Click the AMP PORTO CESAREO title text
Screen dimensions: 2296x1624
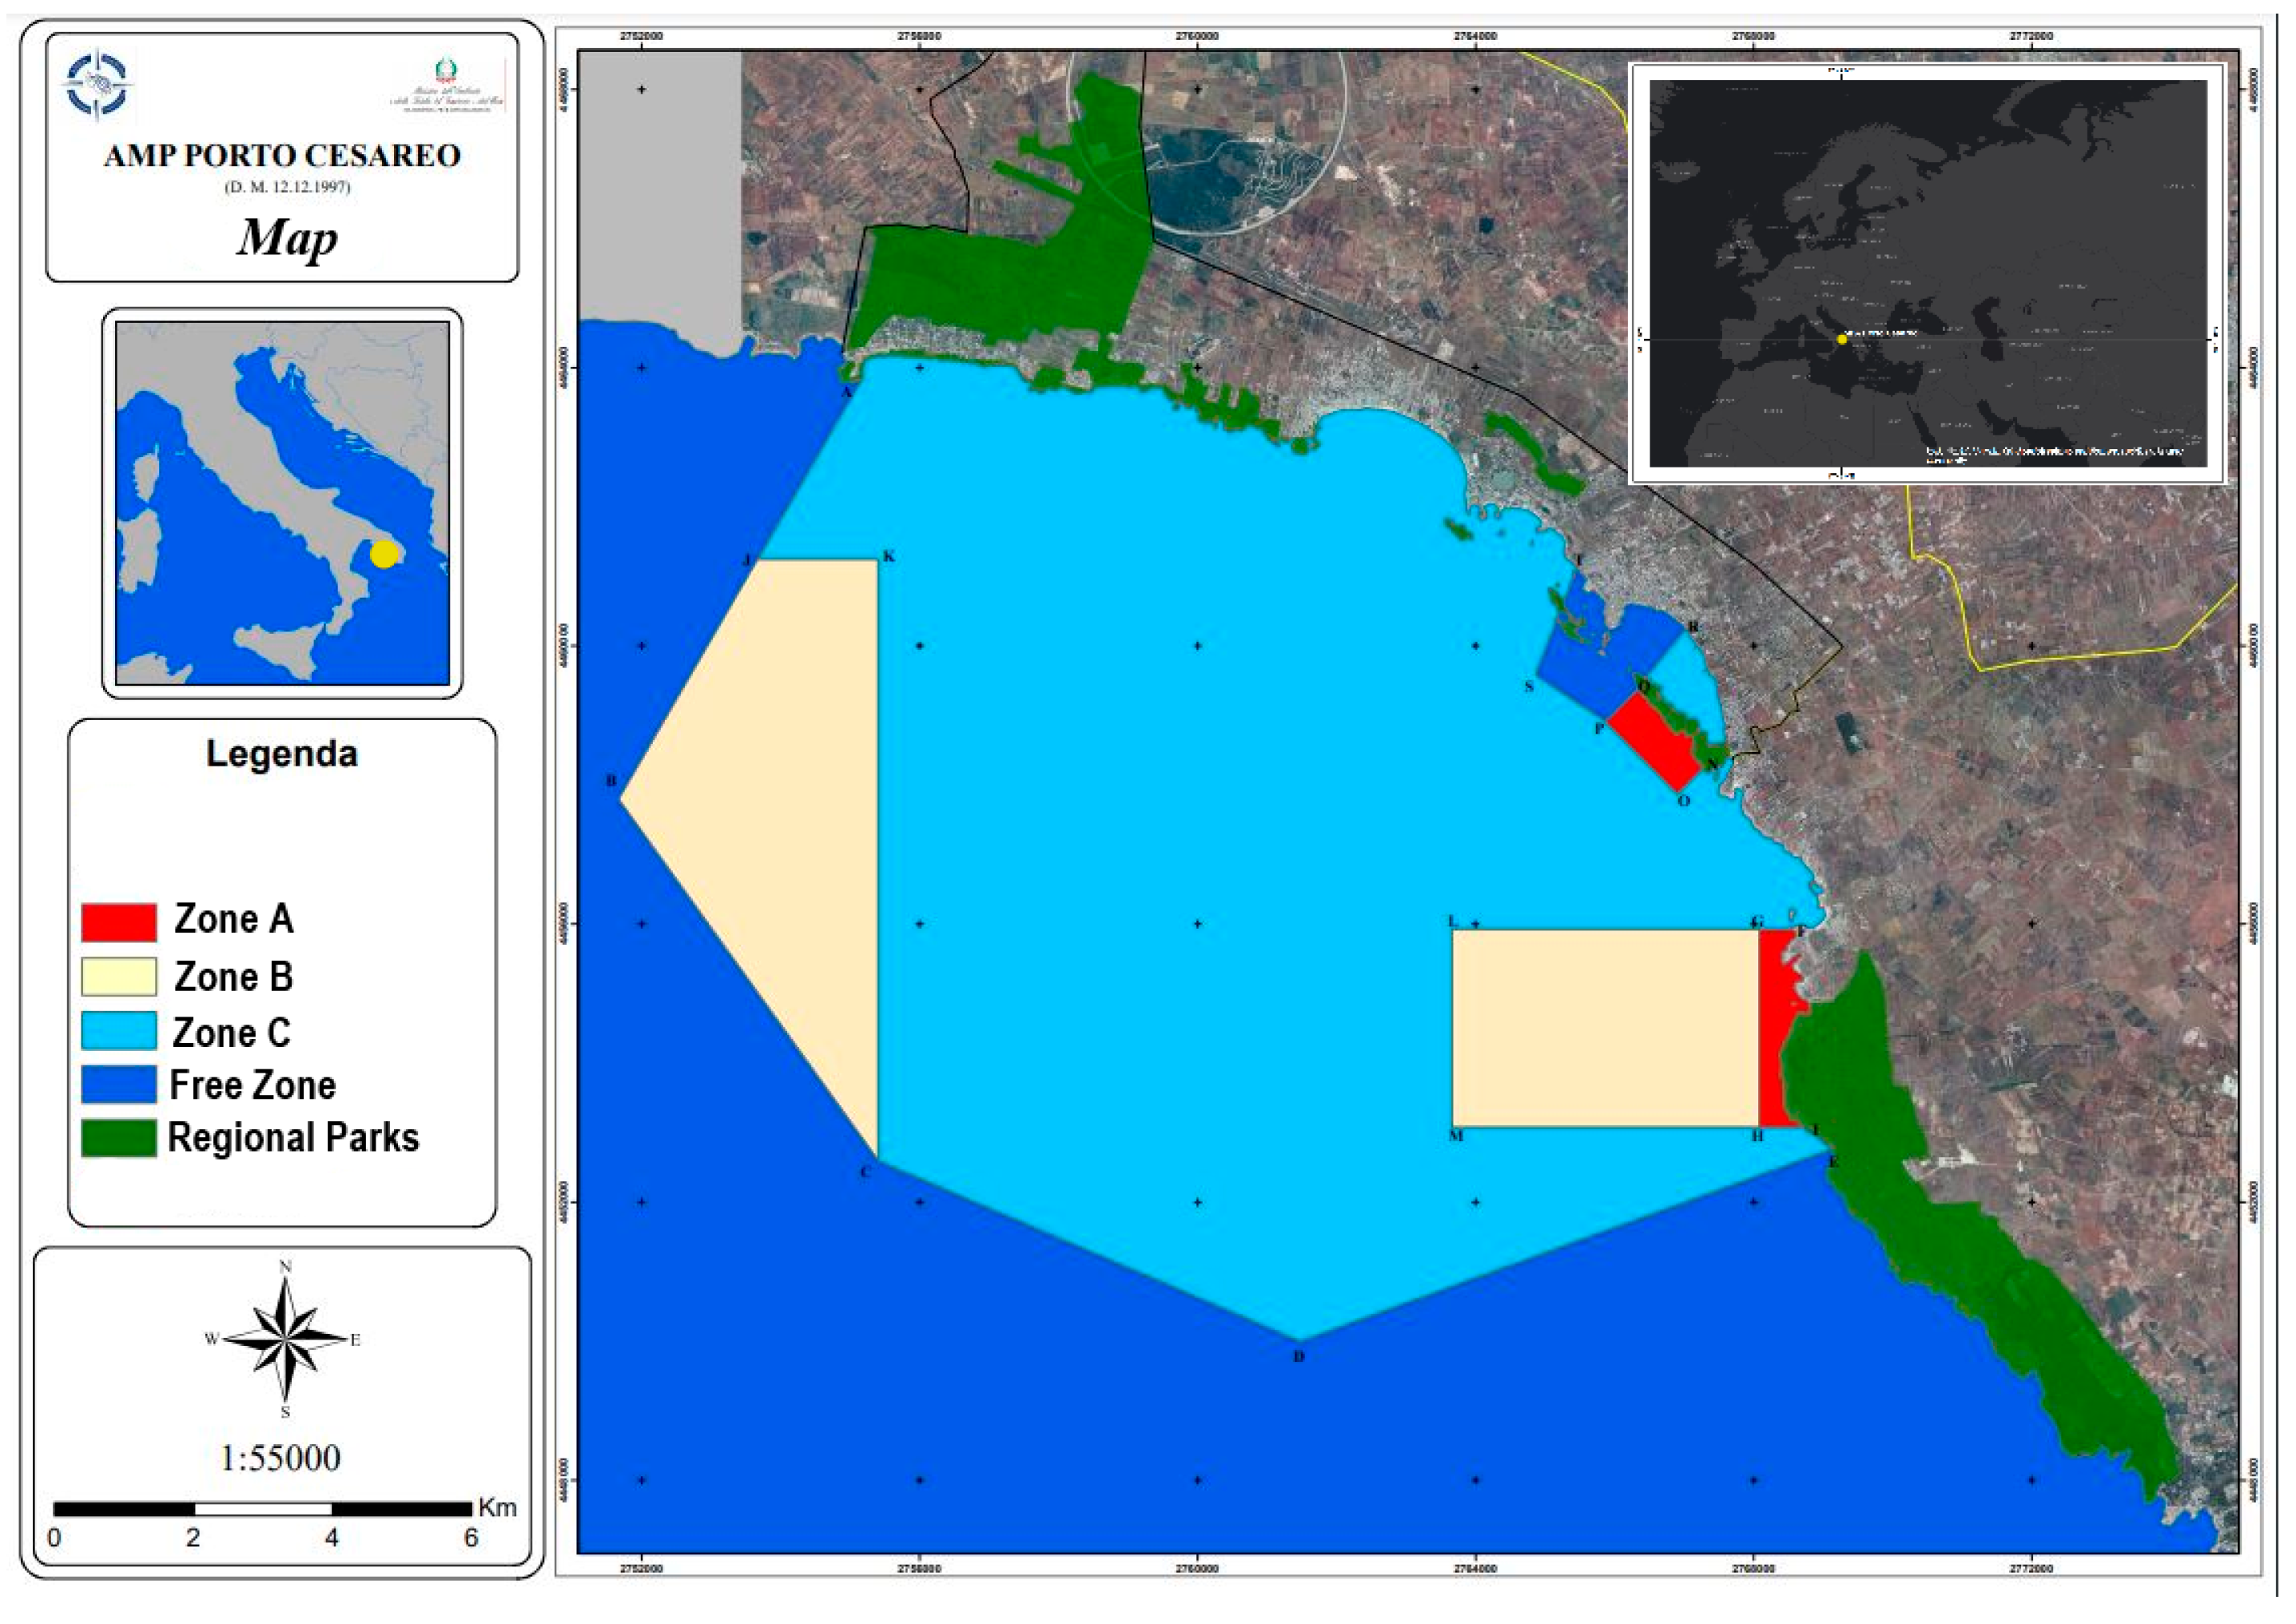[282, 156]
